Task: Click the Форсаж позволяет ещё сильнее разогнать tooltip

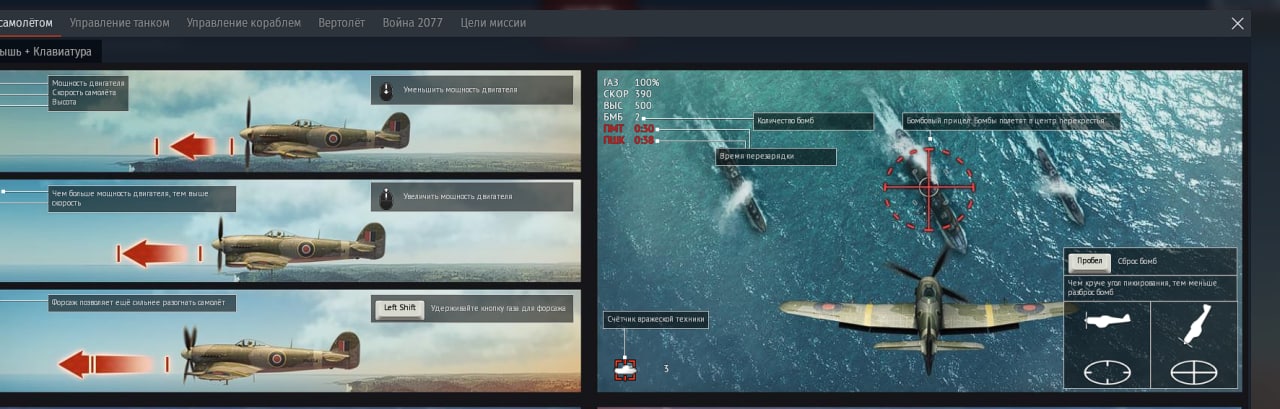Action: (x=141, y=302)
